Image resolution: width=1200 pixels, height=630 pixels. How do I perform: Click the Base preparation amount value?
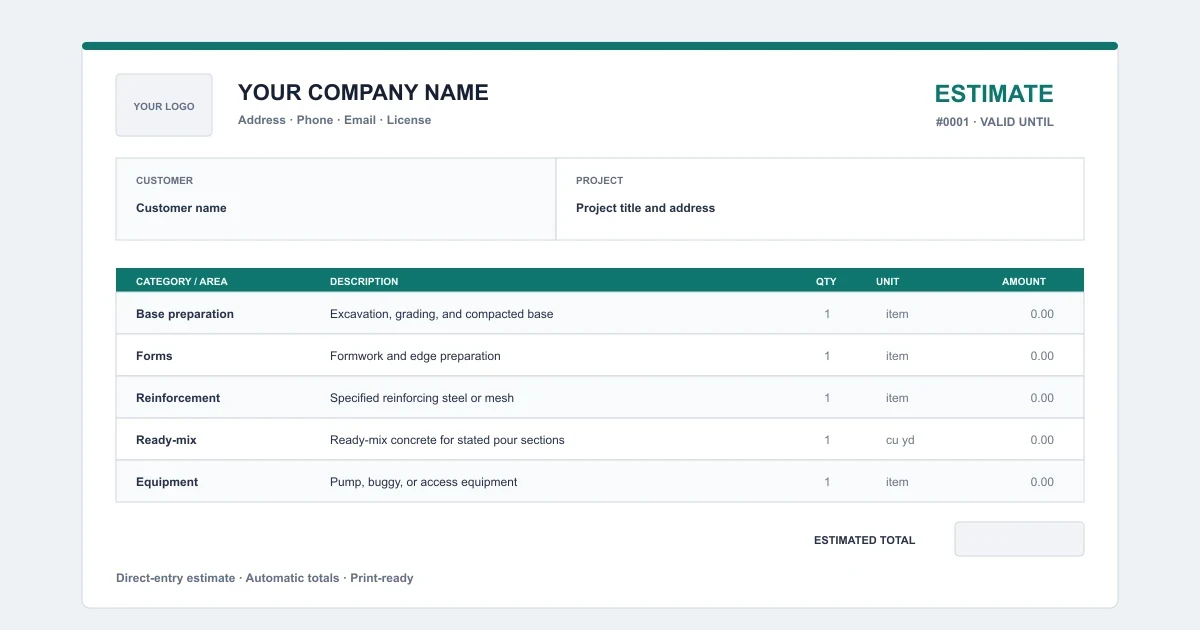(x=1042, y=314)
